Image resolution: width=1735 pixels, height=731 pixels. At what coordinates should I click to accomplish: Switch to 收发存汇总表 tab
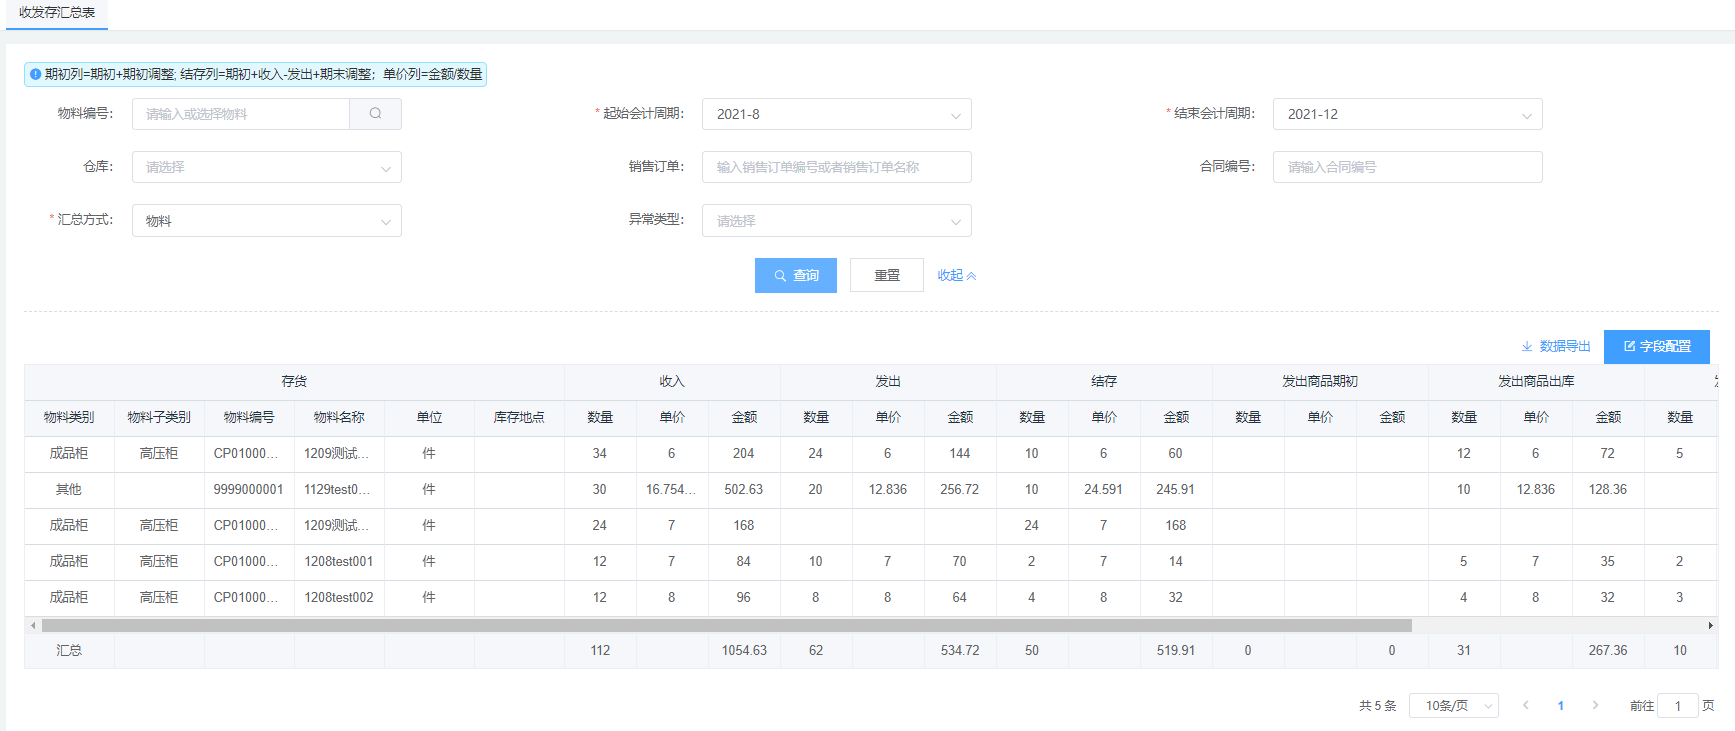coord(57,13)
